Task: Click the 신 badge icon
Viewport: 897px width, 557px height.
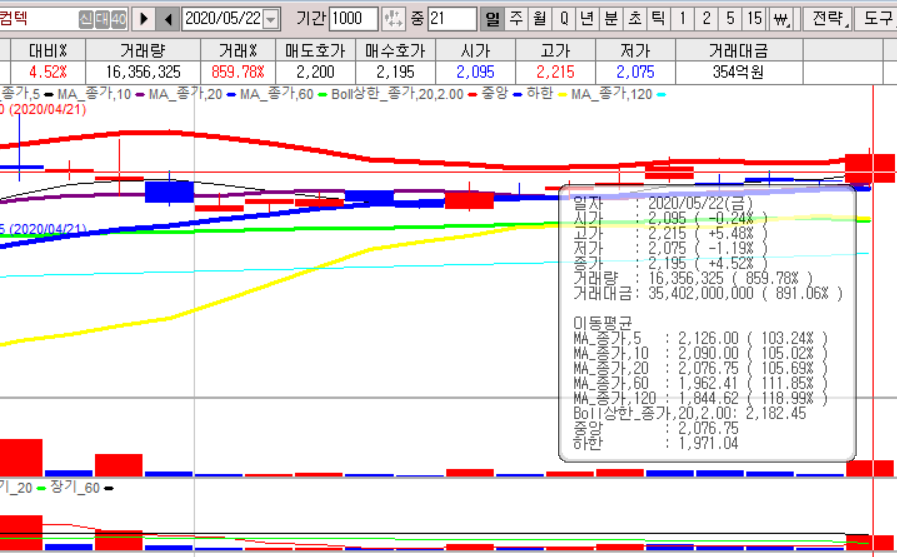Action: tap(86, 20)
